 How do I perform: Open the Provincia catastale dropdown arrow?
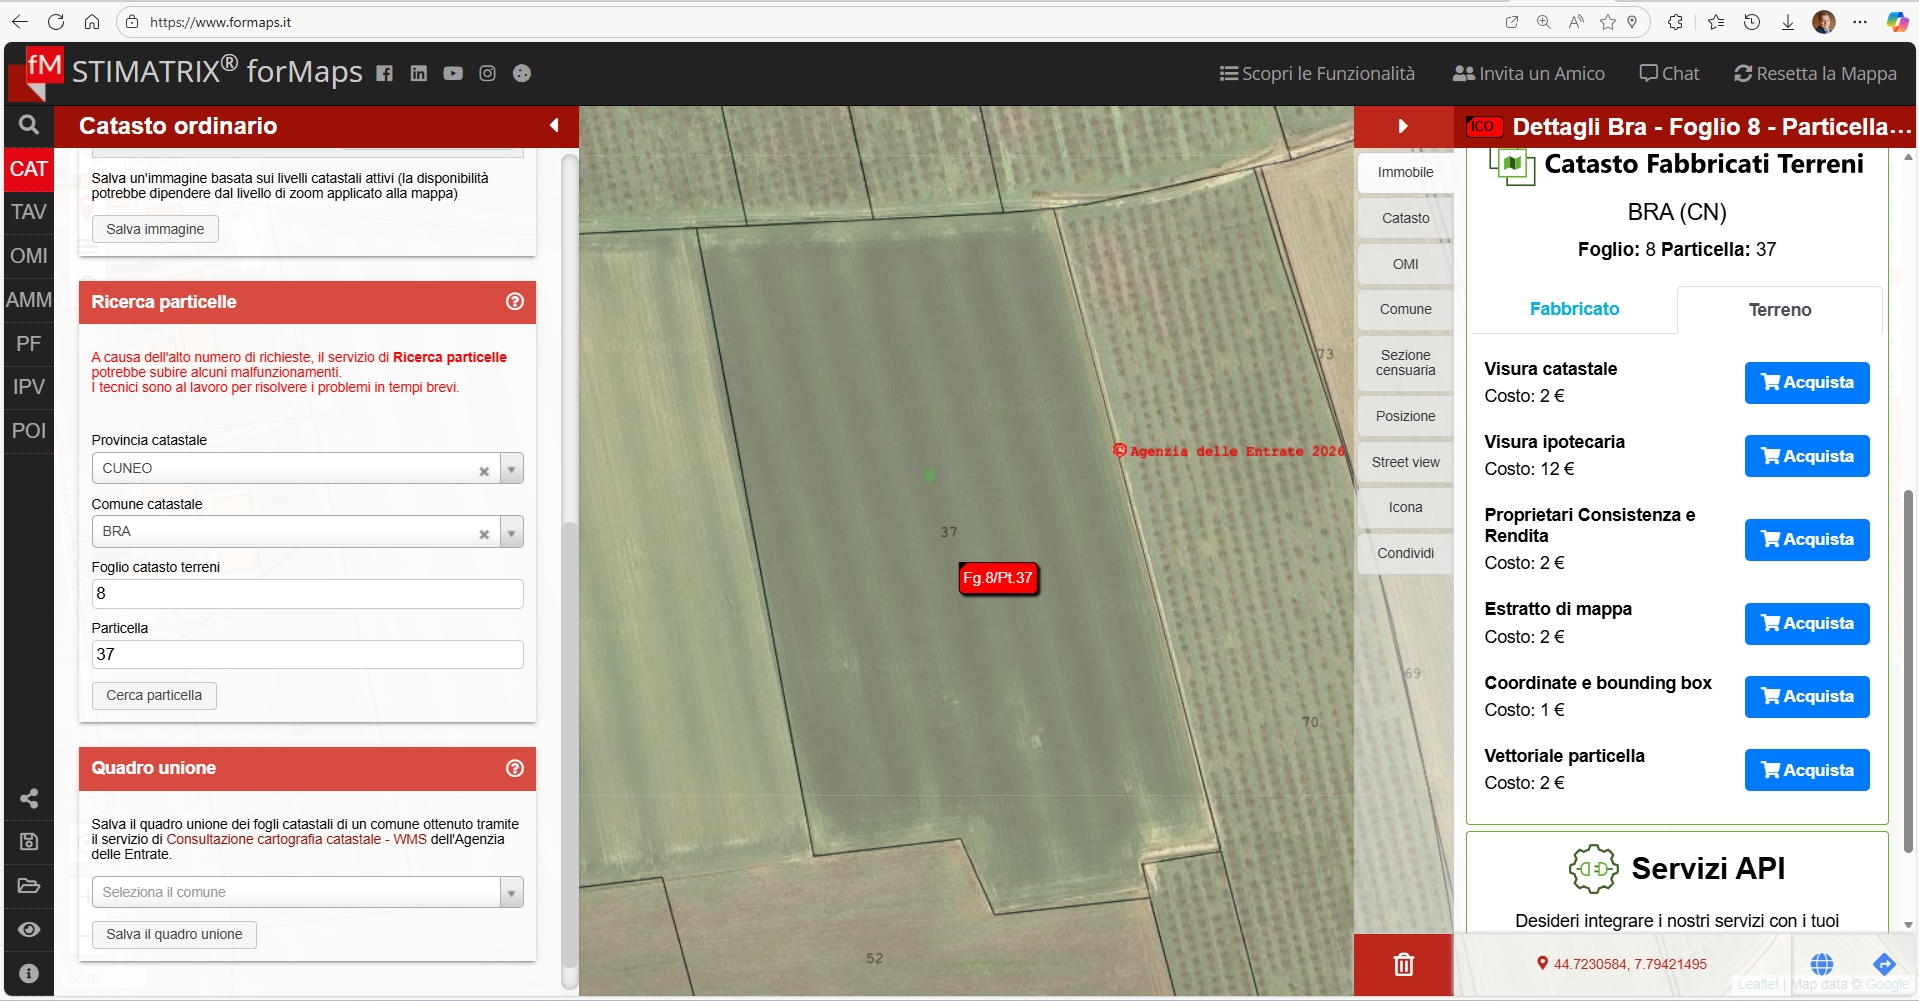tap(511, 469)
